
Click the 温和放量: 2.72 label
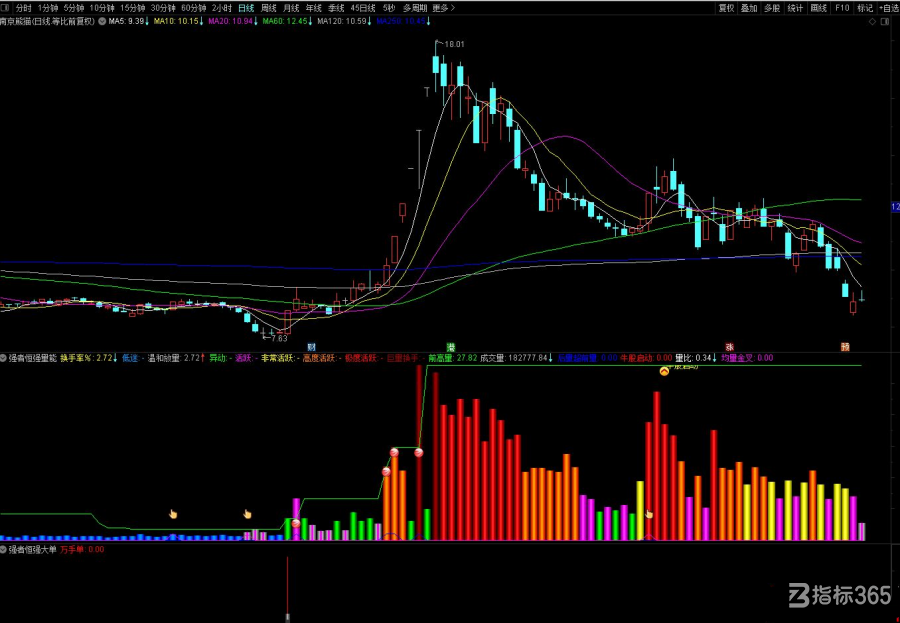[176, 358]
